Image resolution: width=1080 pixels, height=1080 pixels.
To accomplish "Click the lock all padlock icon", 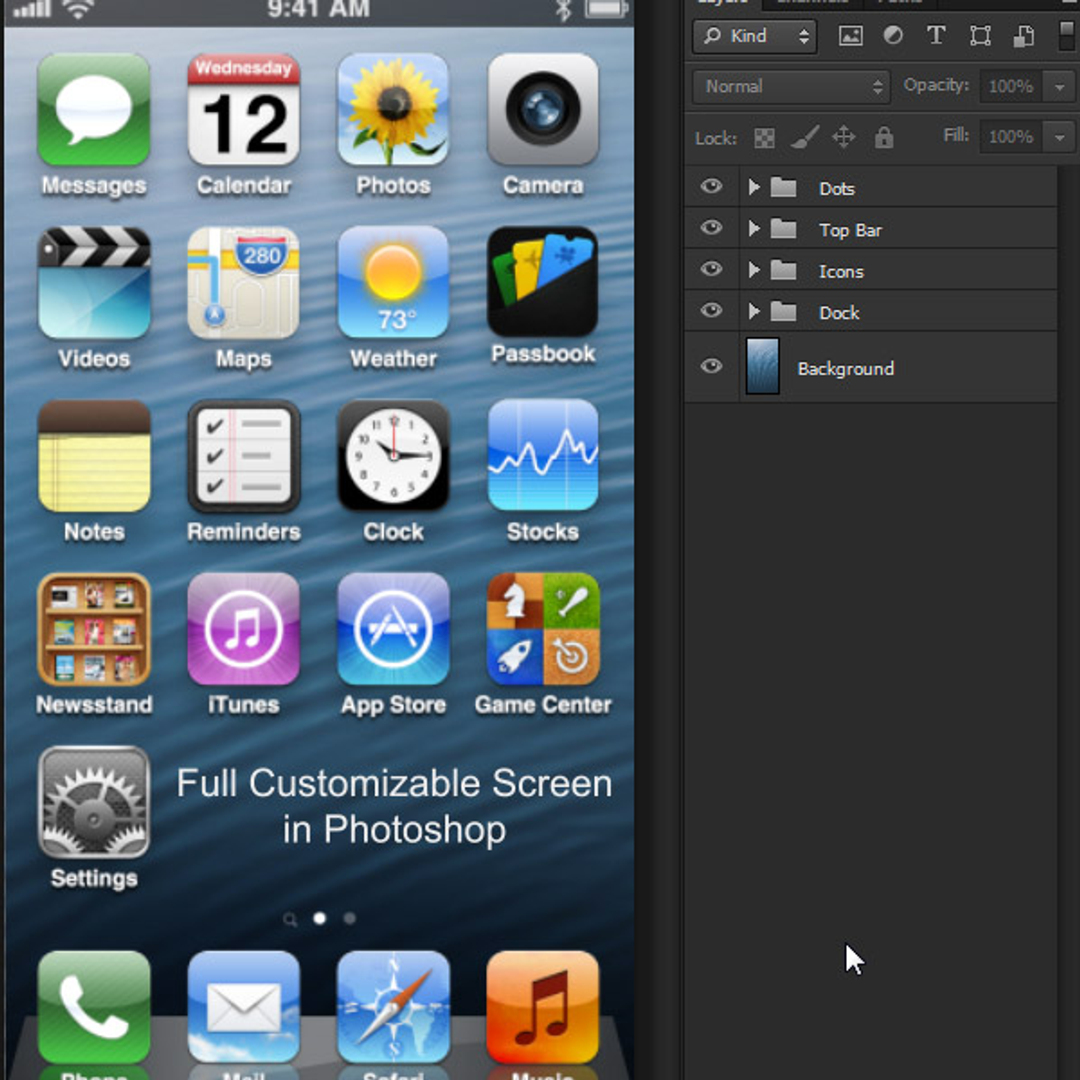I will click(884, 137).
